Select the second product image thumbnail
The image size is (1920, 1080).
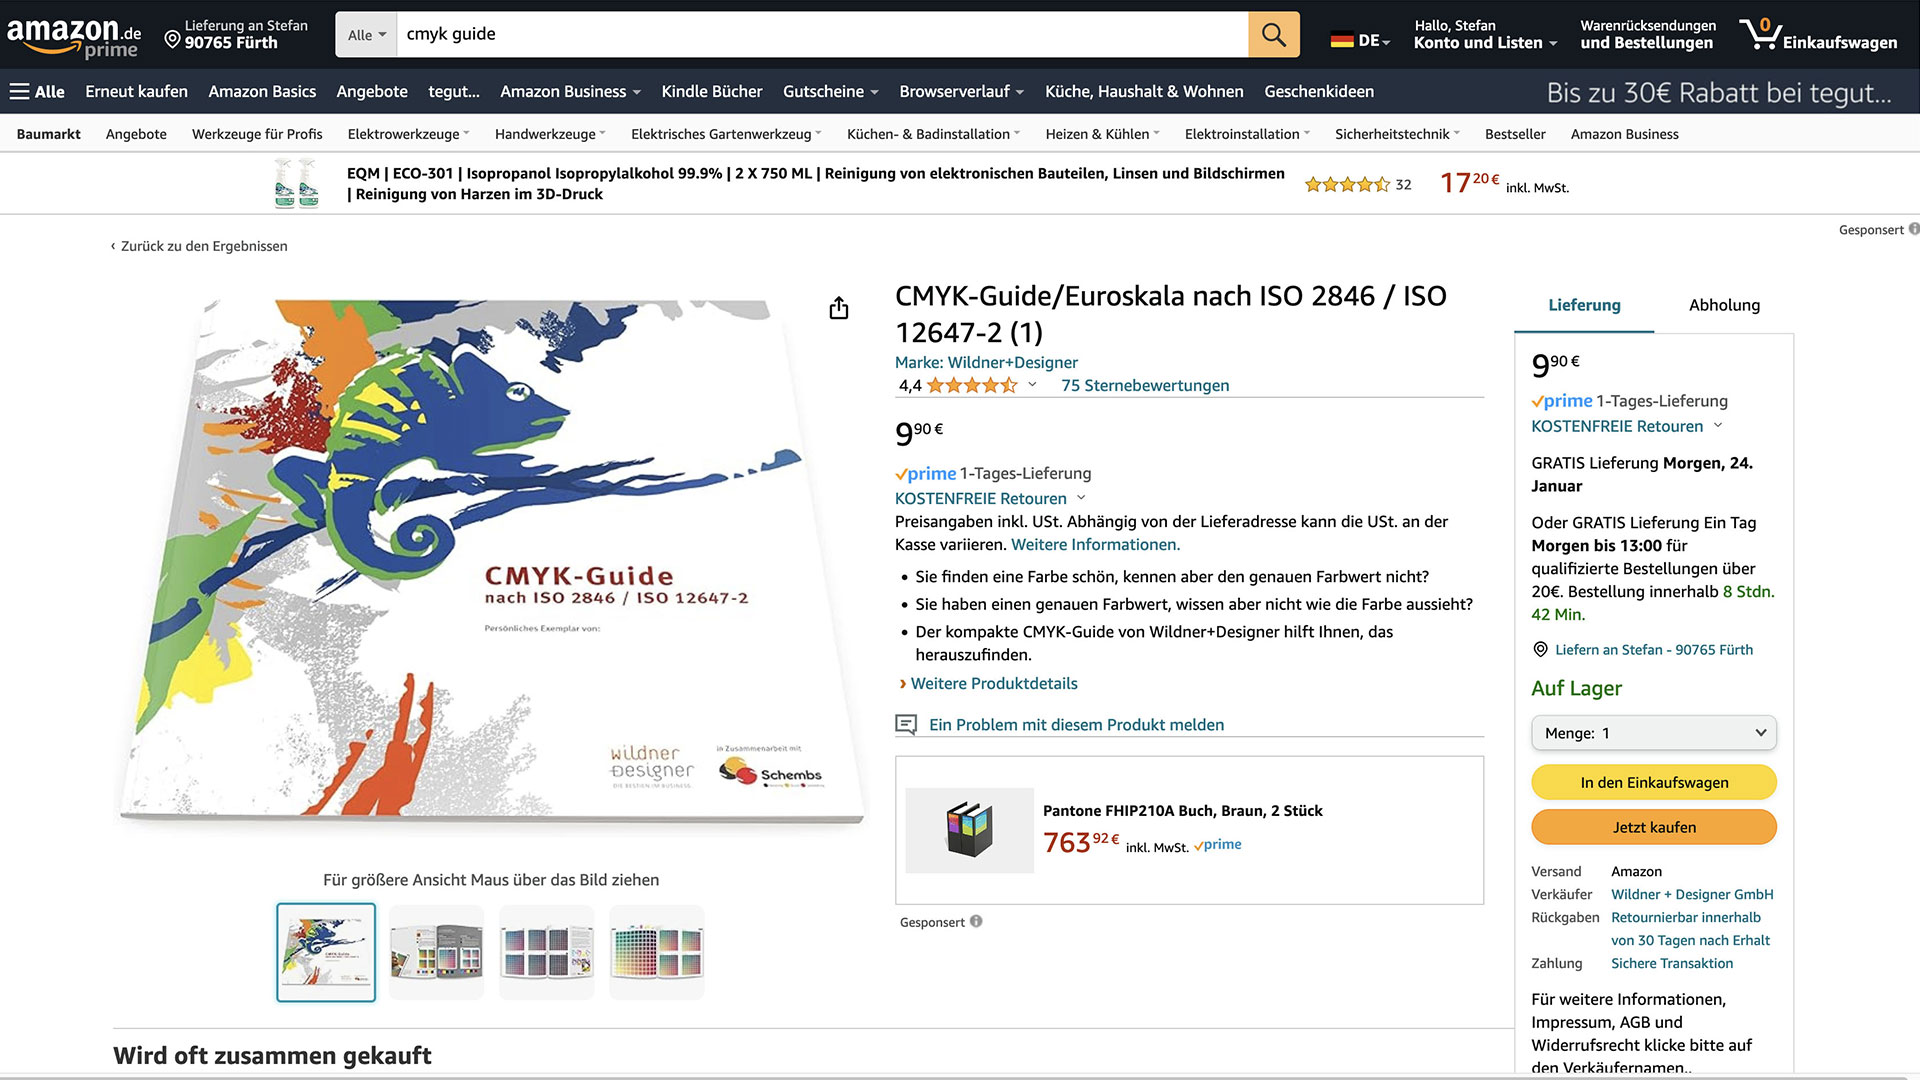pyautogui.click(x=436, y=951)
